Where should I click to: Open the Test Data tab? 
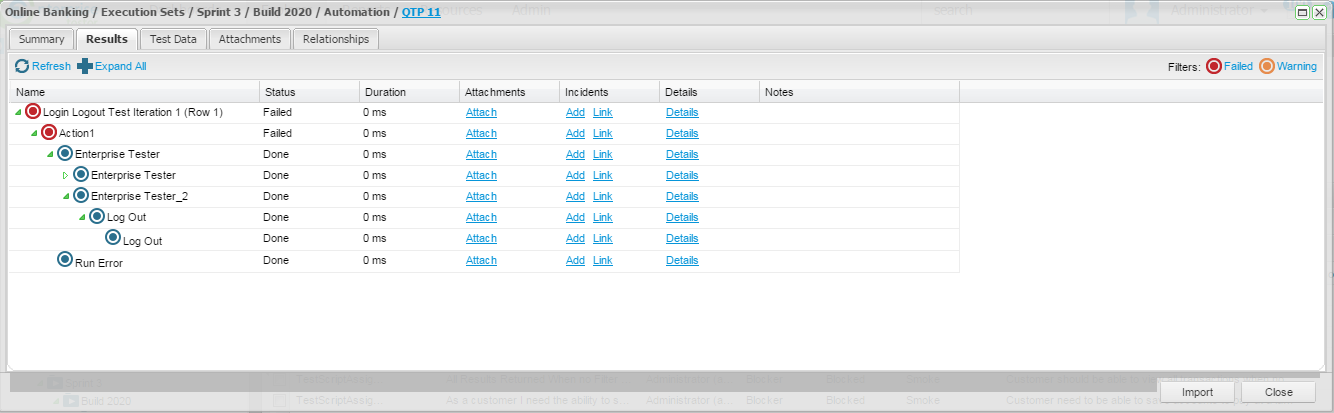click(173, 39)
